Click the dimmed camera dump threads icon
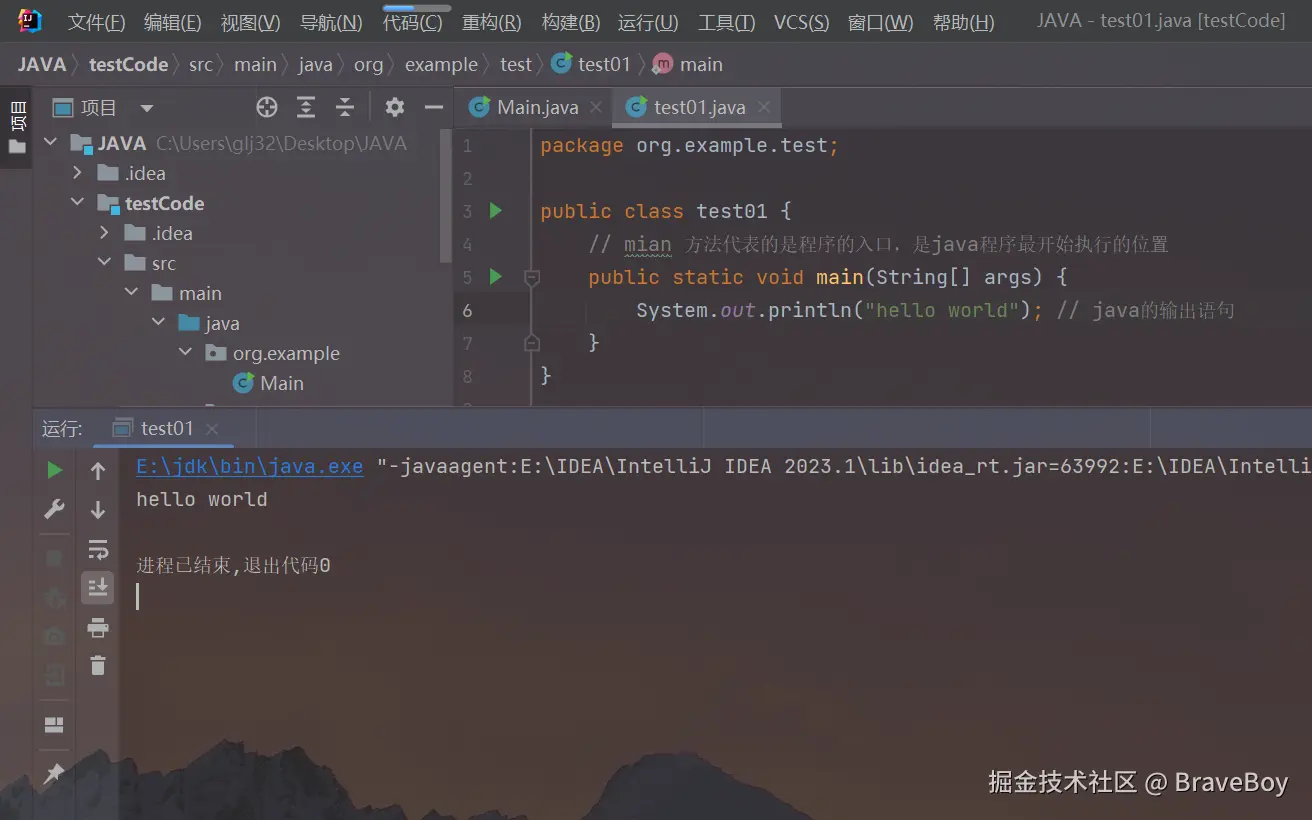 54,636
